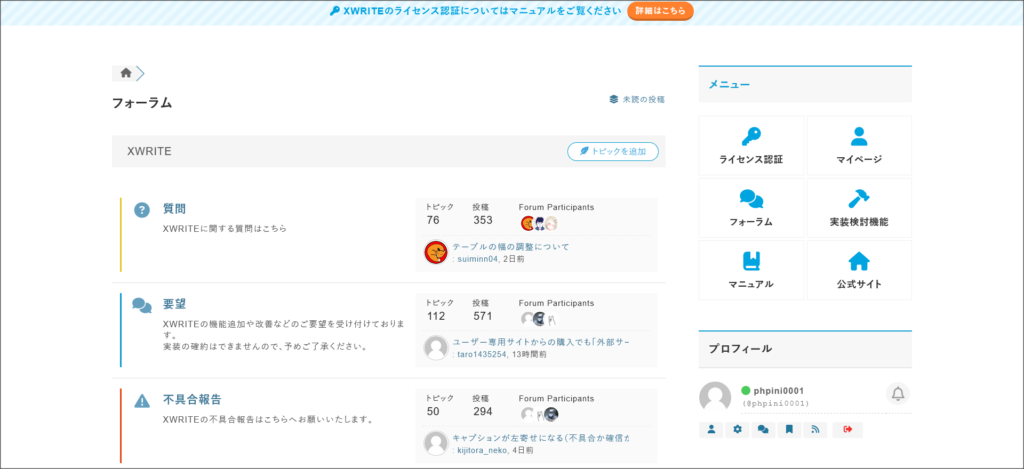Click the phpini0001 profile avatar

[x=715, y=397]
